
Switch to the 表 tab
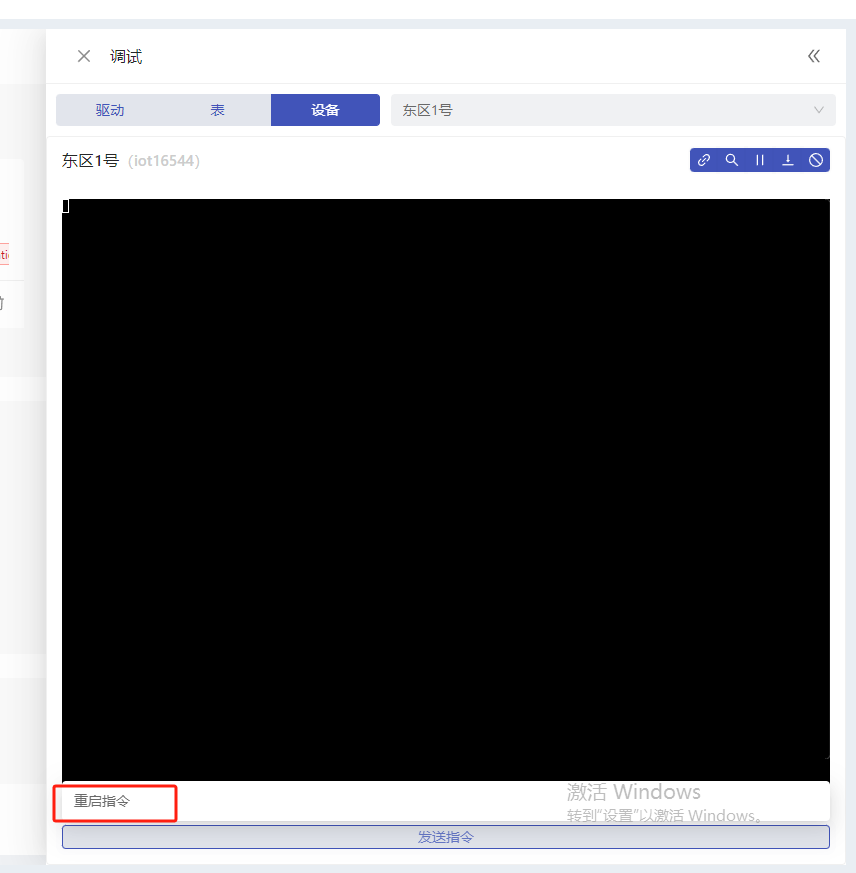(x=217, y=110)
